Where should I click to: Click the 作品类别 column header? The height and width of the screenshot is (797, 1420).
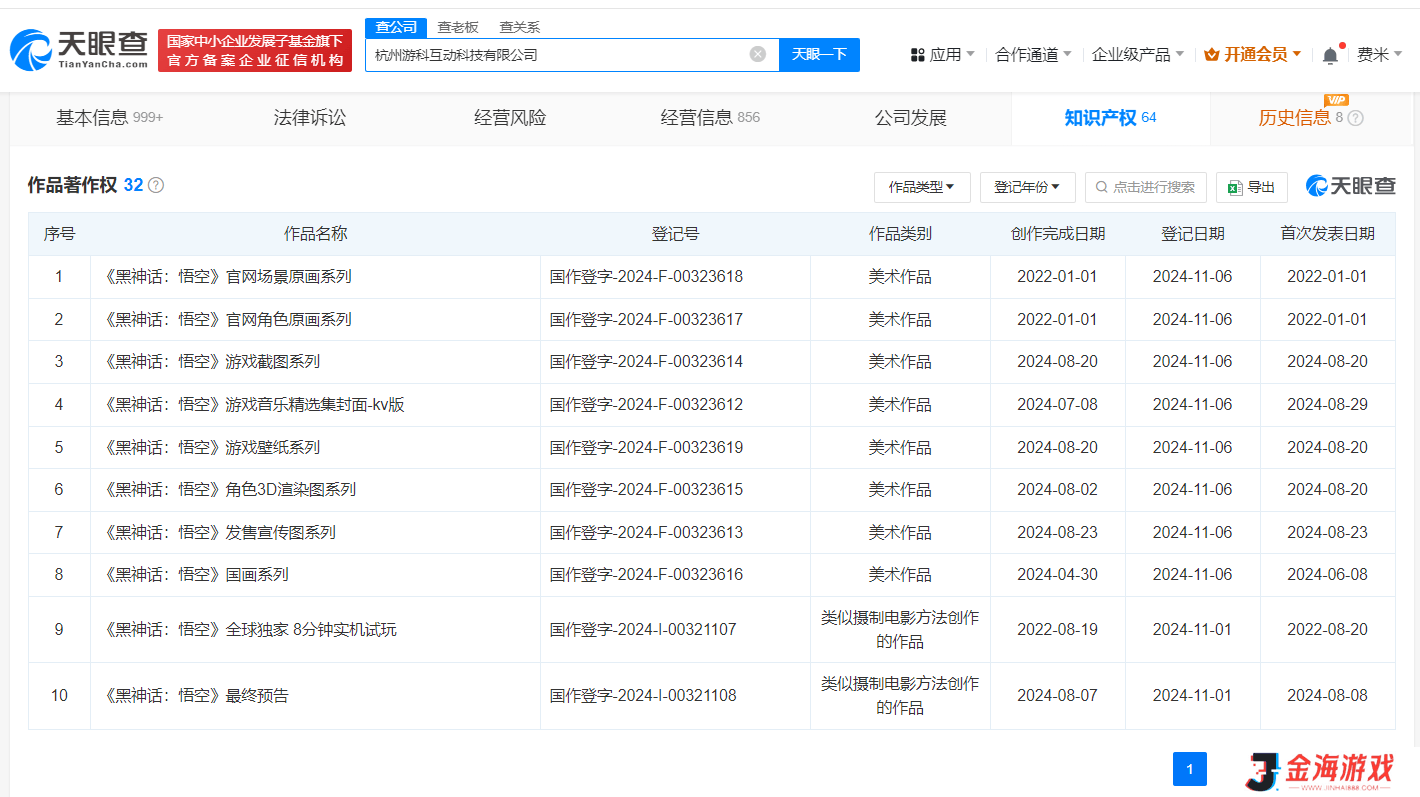[900, 234]
